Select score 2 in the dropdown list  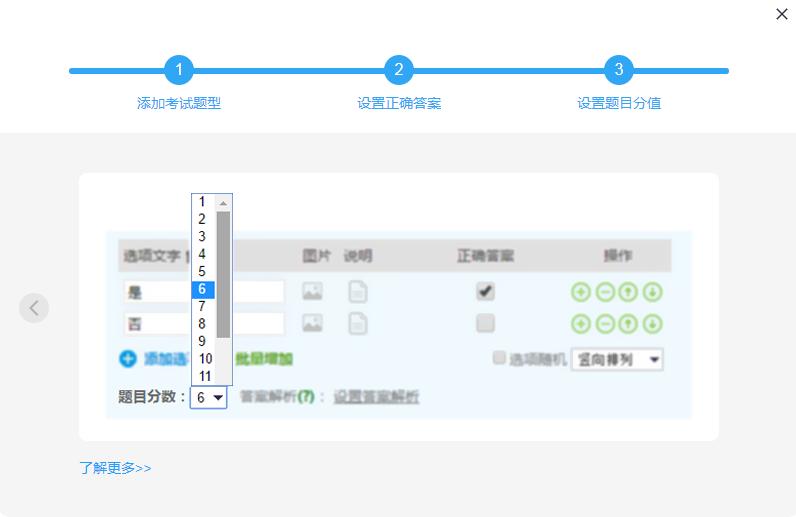(203, 219)
